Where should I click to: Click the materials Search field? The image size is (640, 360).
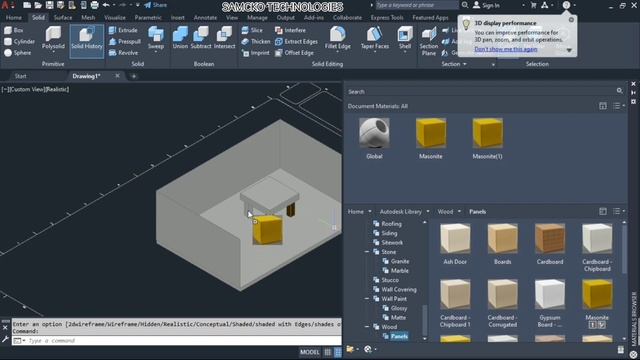pyautogui.click(x=482, y=91)
